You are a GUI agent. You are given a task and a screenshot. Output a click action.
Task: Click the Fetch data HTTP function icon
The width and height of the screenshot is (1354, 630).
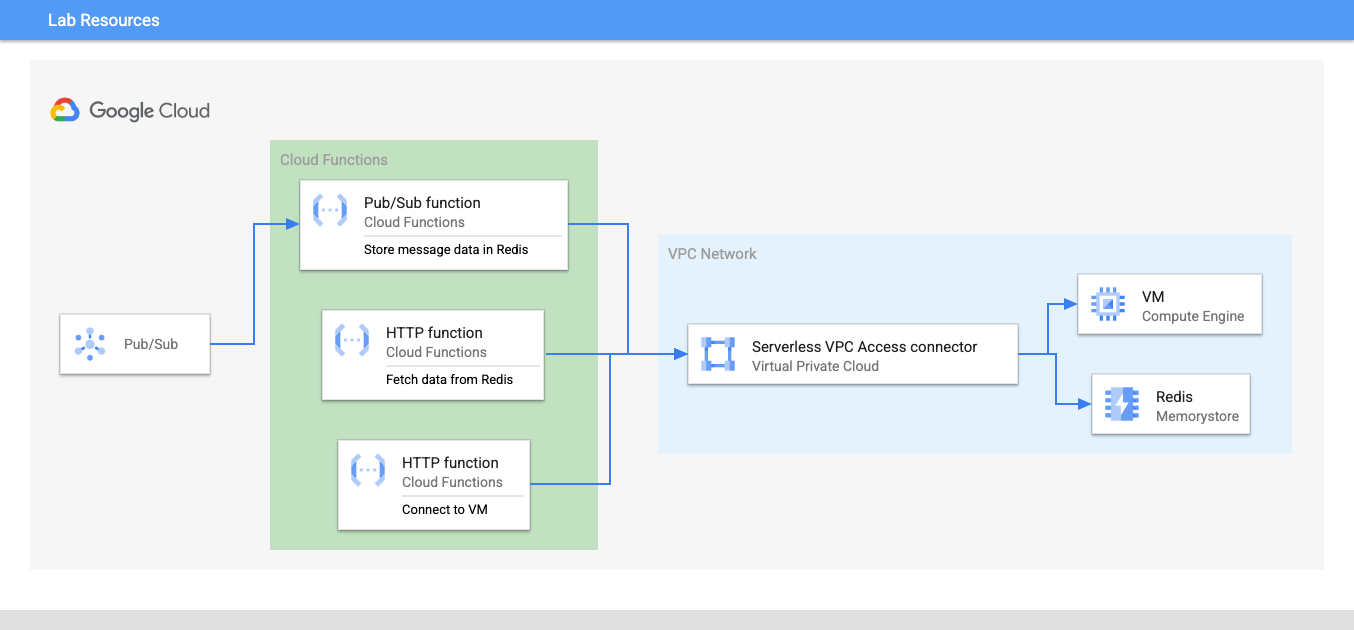(x=352, y=340)
